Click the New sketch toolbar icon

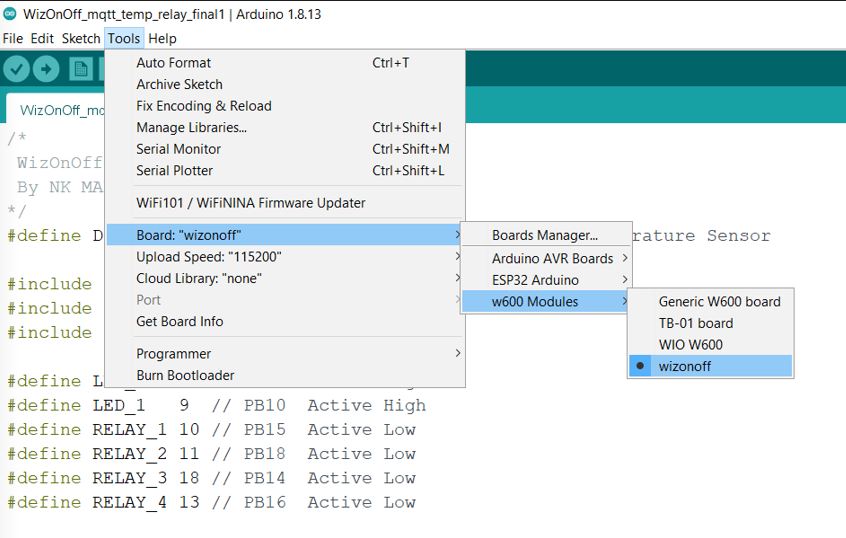(81, 68)
